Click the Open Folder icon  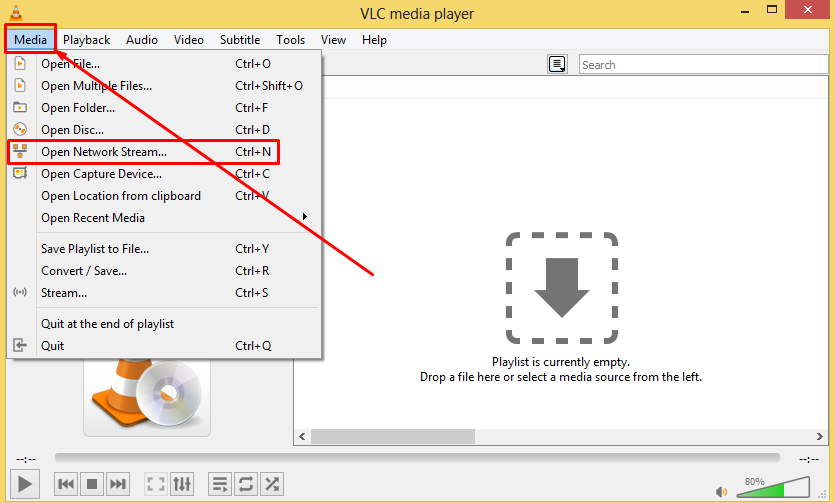20,107
